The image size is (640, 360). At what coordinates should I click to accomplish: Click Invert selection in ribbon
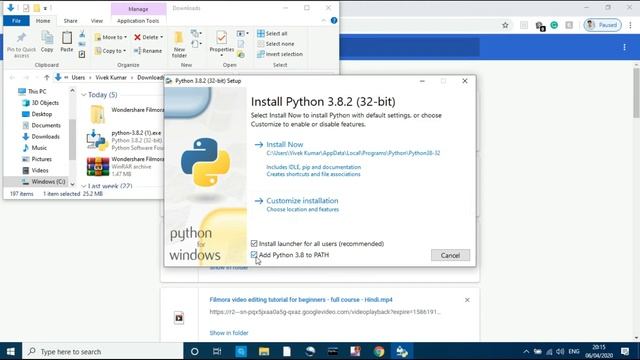(x=280, y=54)
